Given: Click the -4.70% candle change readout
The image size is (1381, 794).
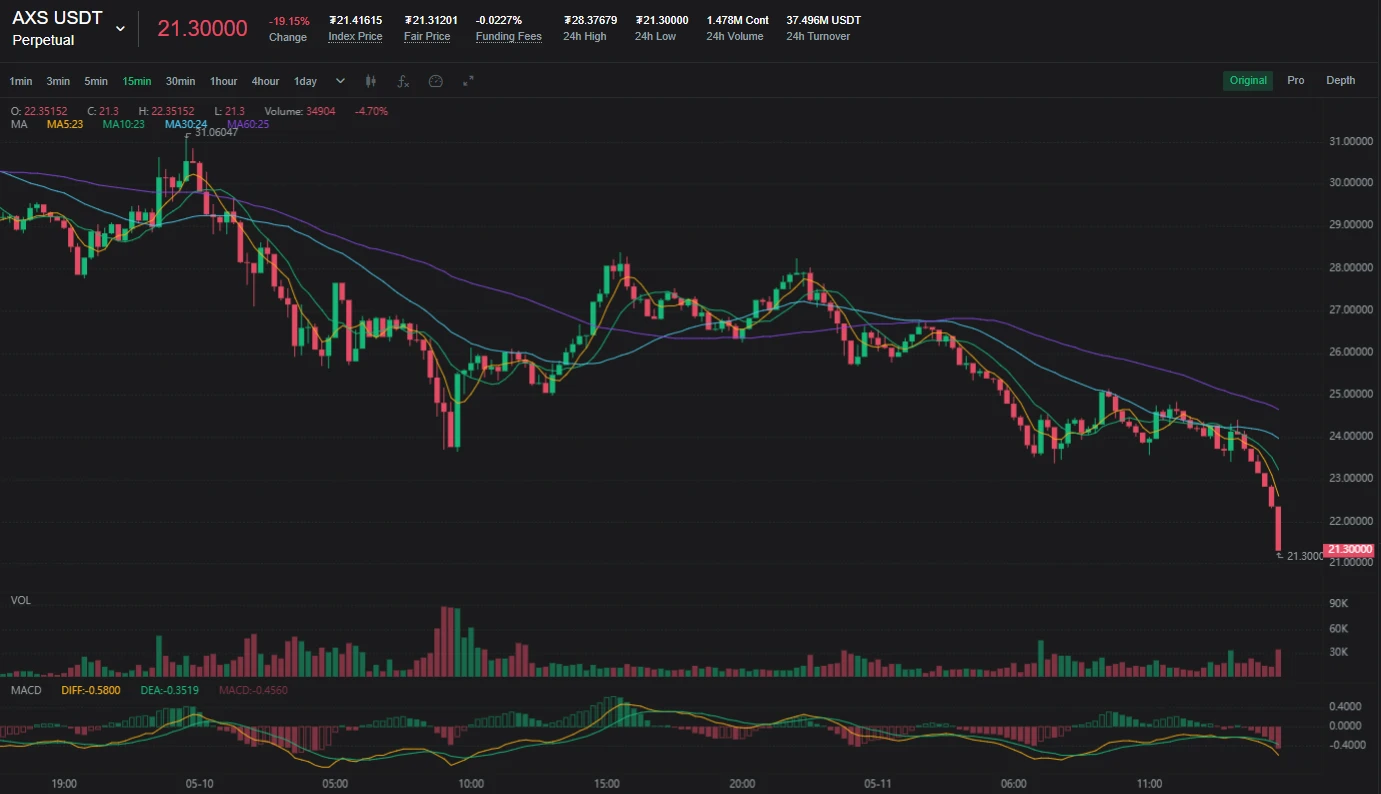Looking at the screenshot, I should coord(371,111).
